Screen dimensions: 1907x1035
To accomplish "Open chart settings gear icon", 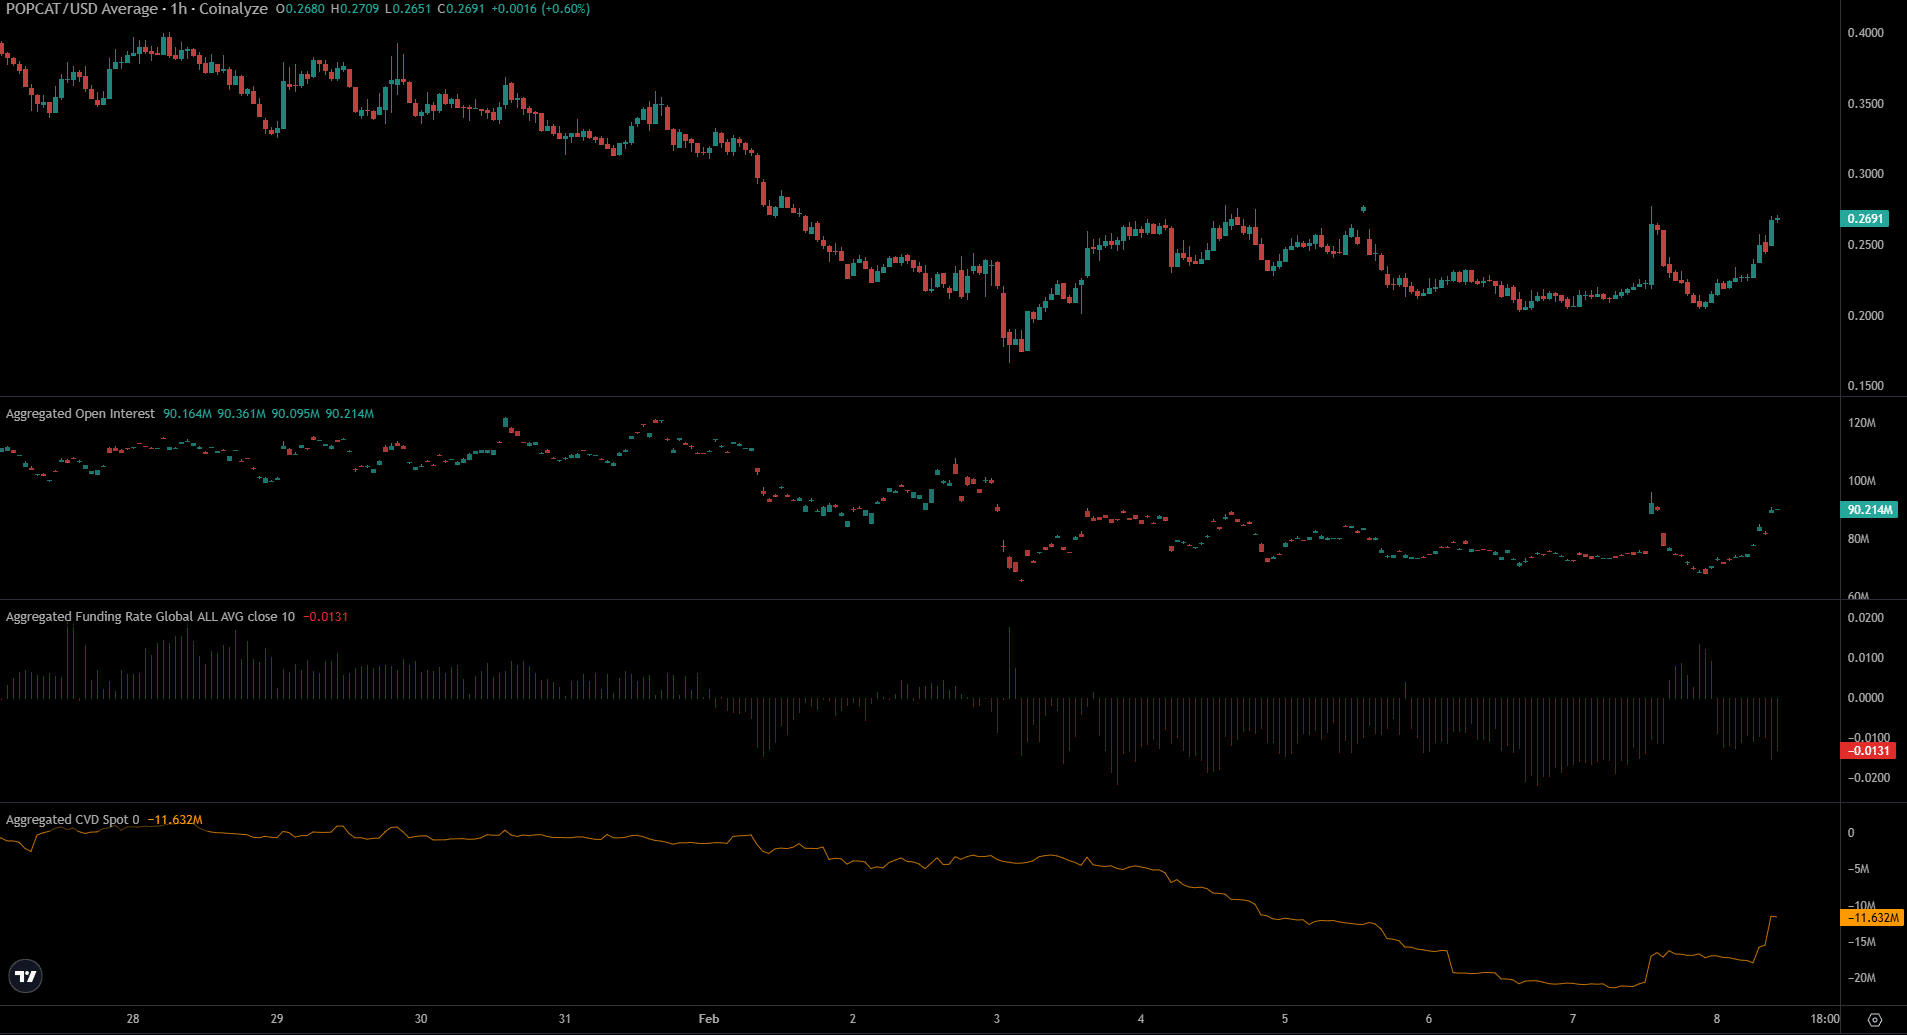I will click(x=1875, y=1019).
